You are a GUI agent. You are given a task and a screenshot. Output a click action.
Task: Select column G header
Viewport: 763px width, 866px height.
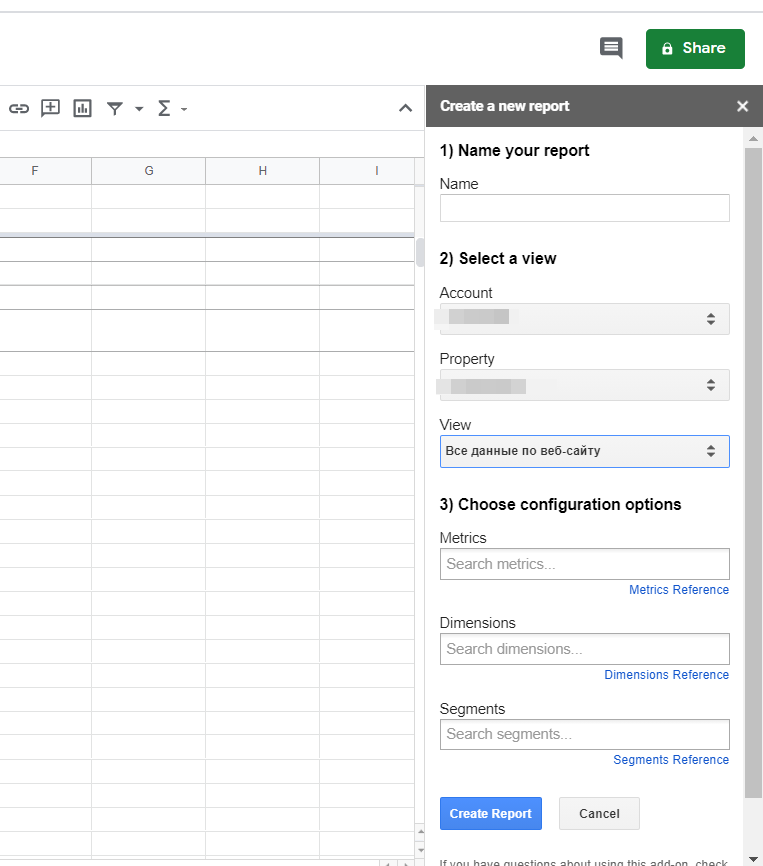coord(149,171)
